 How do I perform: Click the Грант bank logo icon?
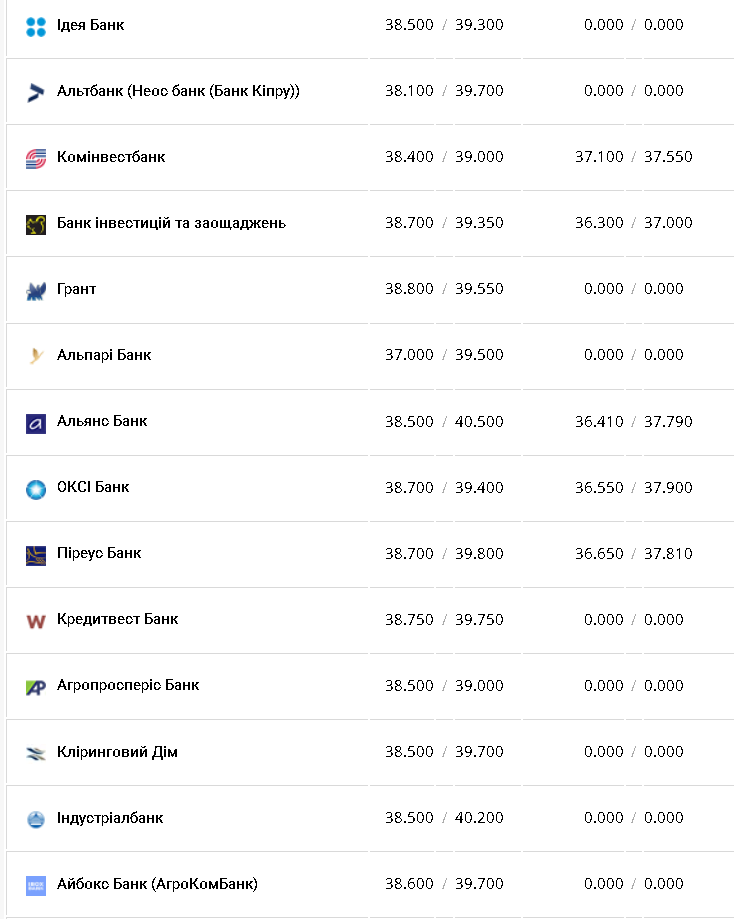tap(36, 291)
